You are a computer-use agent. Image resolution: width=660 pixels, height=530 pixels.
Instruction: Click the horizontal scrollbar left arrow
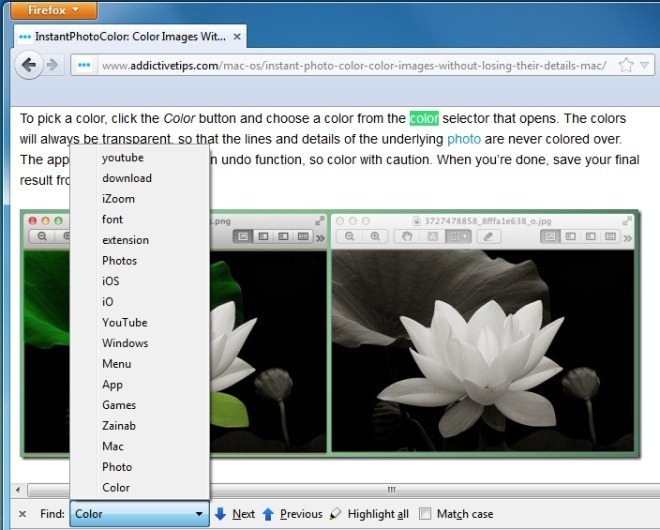pyautogui.click(x=18, y=490)
